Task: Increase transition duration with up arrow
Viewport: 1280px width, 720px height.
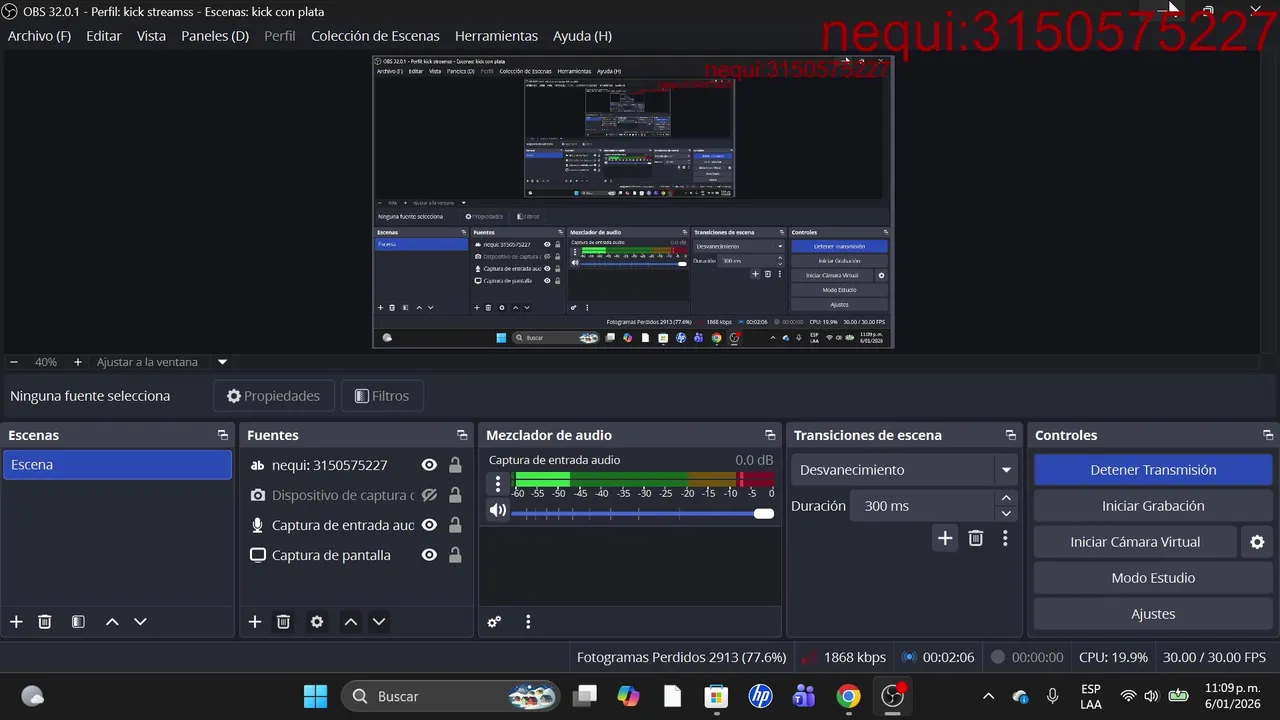Action: tap(1006, 498)
